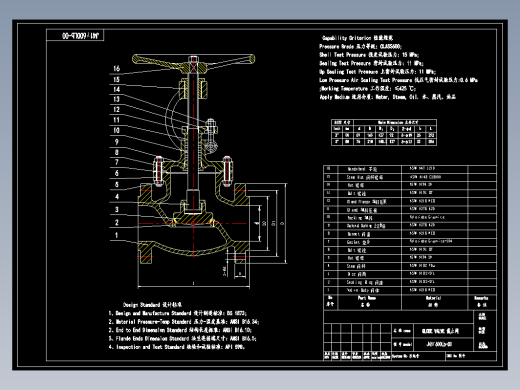Viewport: 520px width, 390px height.
Task: Click the Material Pressure-Temp Standard ANSI B16.34 line
Action: (184, 322)
